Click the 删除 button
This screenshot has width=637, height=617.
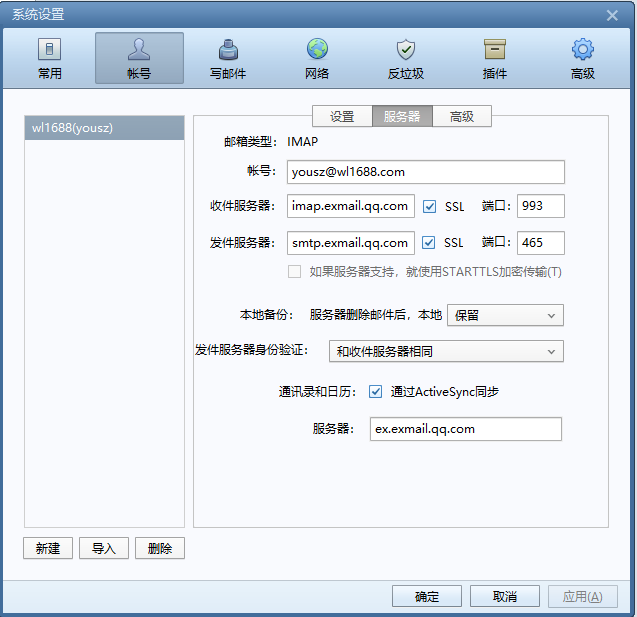click(x=160, y=548)
